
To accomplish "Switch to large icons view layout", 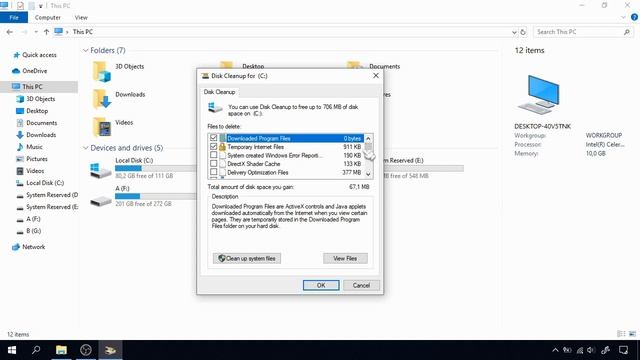I will tap(632, 334).
